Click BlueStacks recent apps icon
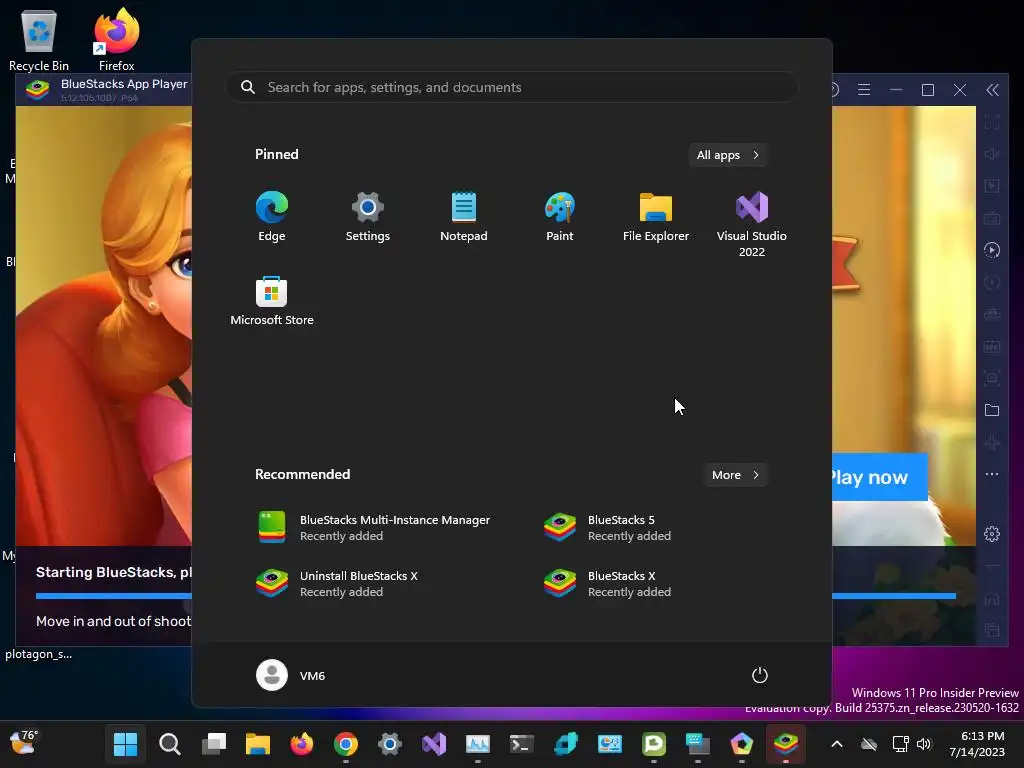This screenshot has height=768, width=1024. (x=992, y=630)
